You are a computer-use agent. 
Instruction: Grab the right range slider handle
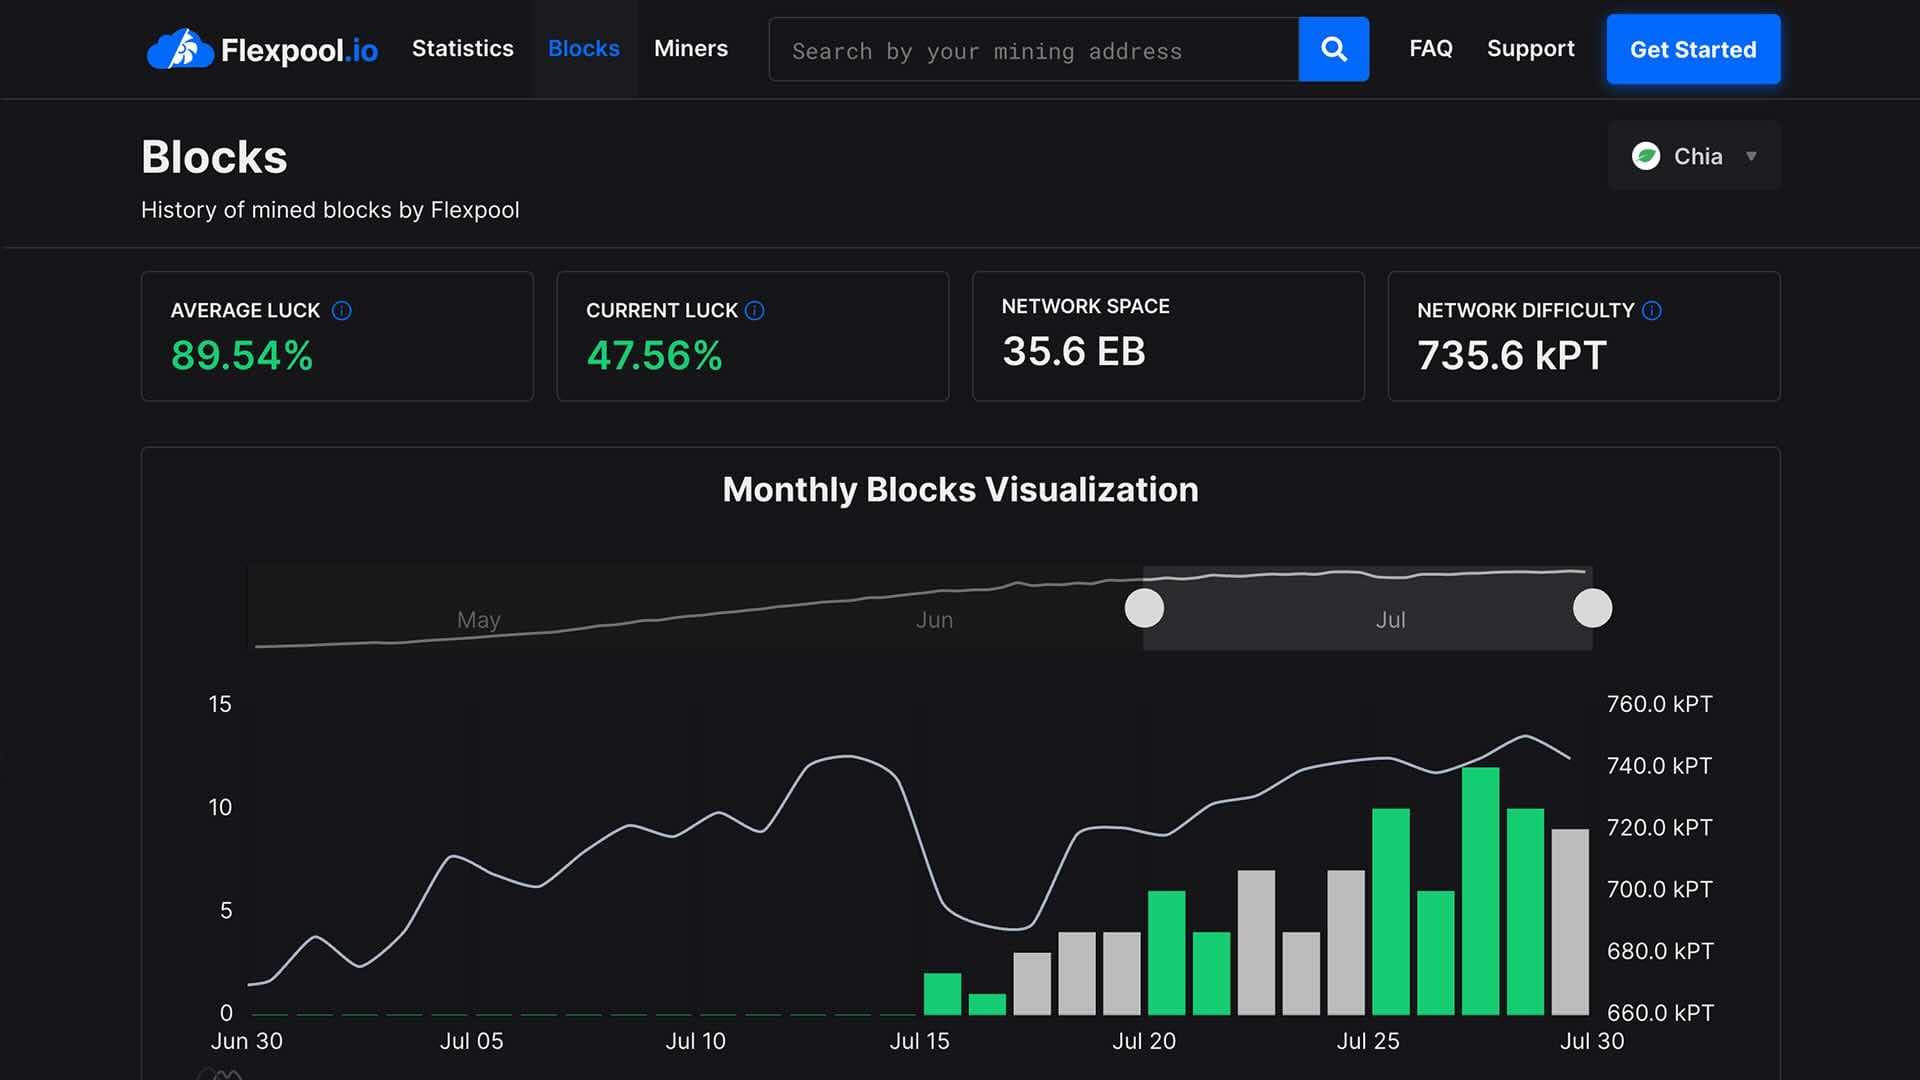(1592, 608)
